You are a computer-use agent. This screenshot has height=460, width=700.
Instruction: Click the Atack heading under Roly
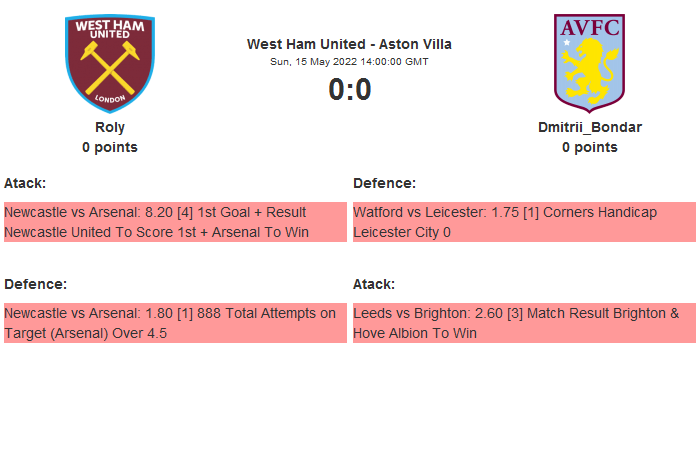pos(25,183)
